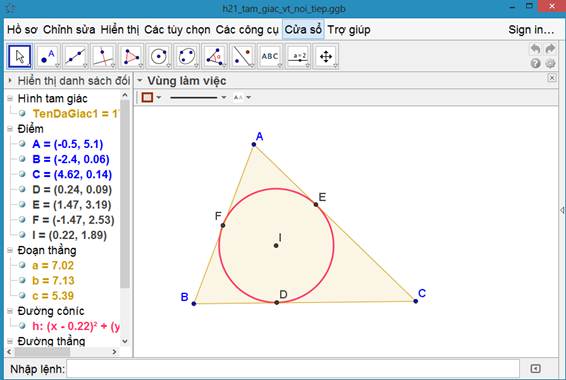Viewport: 566px width, 380px height.
Task: Toggle the Vùng làm việc style bar arrow
Action: (x=140, y=80)
